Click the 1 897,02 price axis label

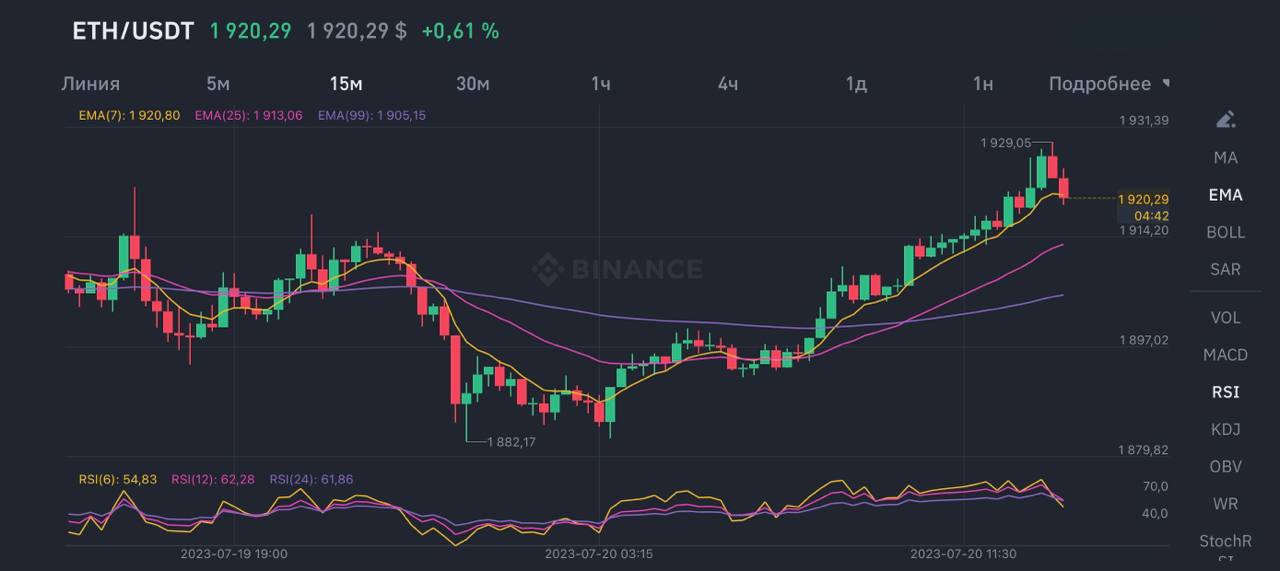(x=1144, y=341)
